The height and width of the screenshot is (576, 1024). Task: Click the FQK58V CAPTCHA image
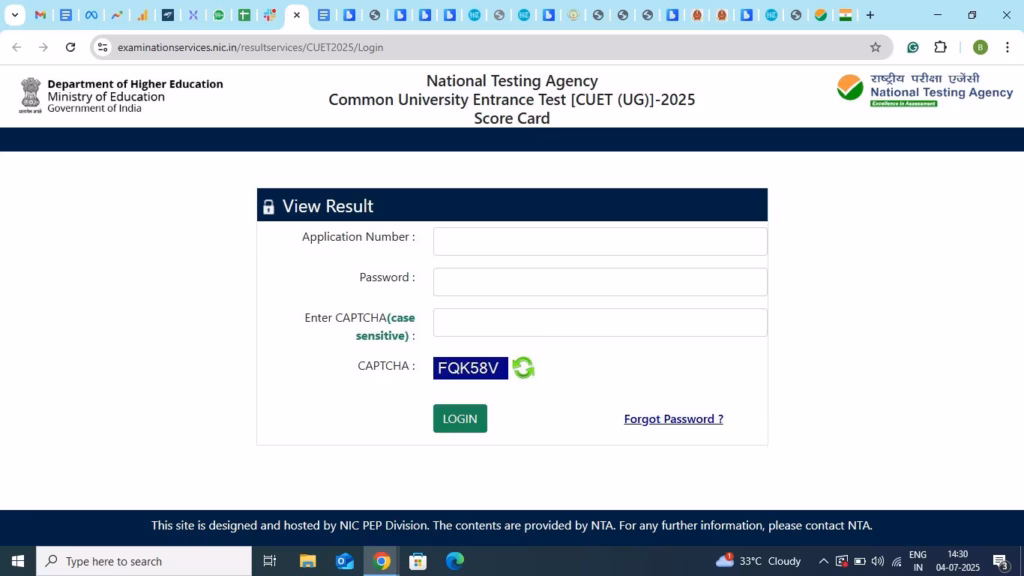click(470, 368)
